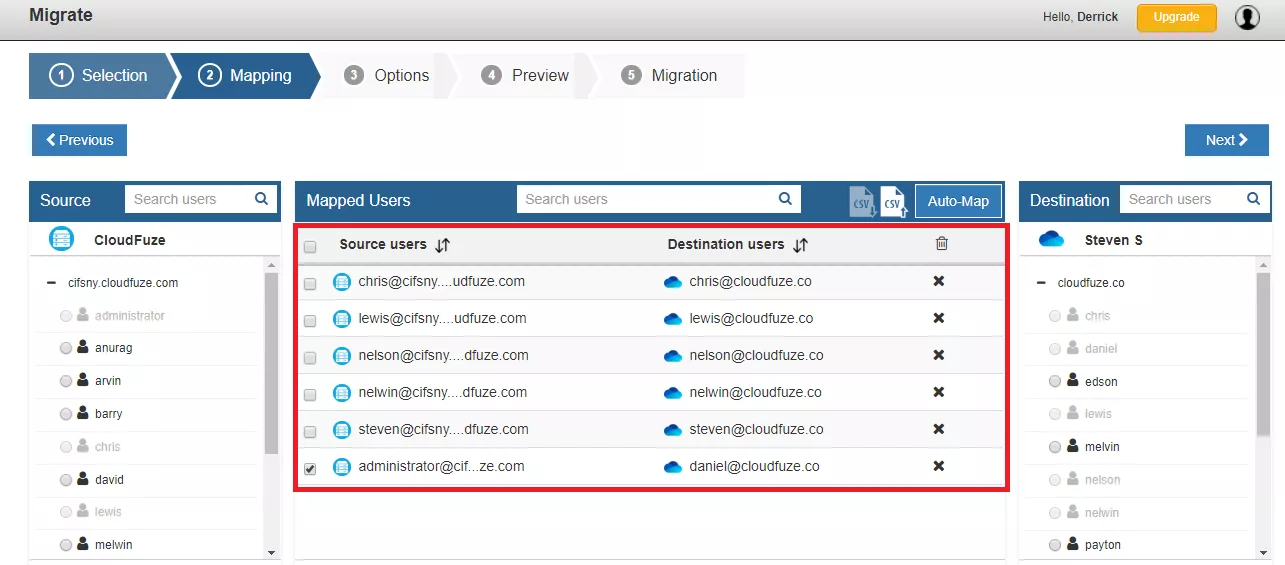Viewport: 1285px width, 565px height.
Task: Remove the nelson@cloudfuze.co mapping with X
Action: [x=939, y=355]
